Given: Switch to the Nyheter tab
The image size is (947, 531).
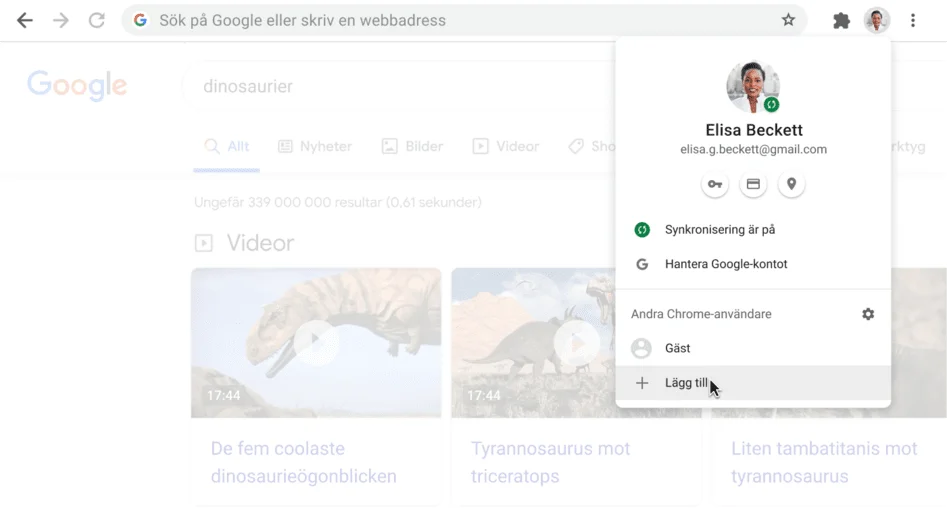Looking at the screenshot, I should coord(315,146).
